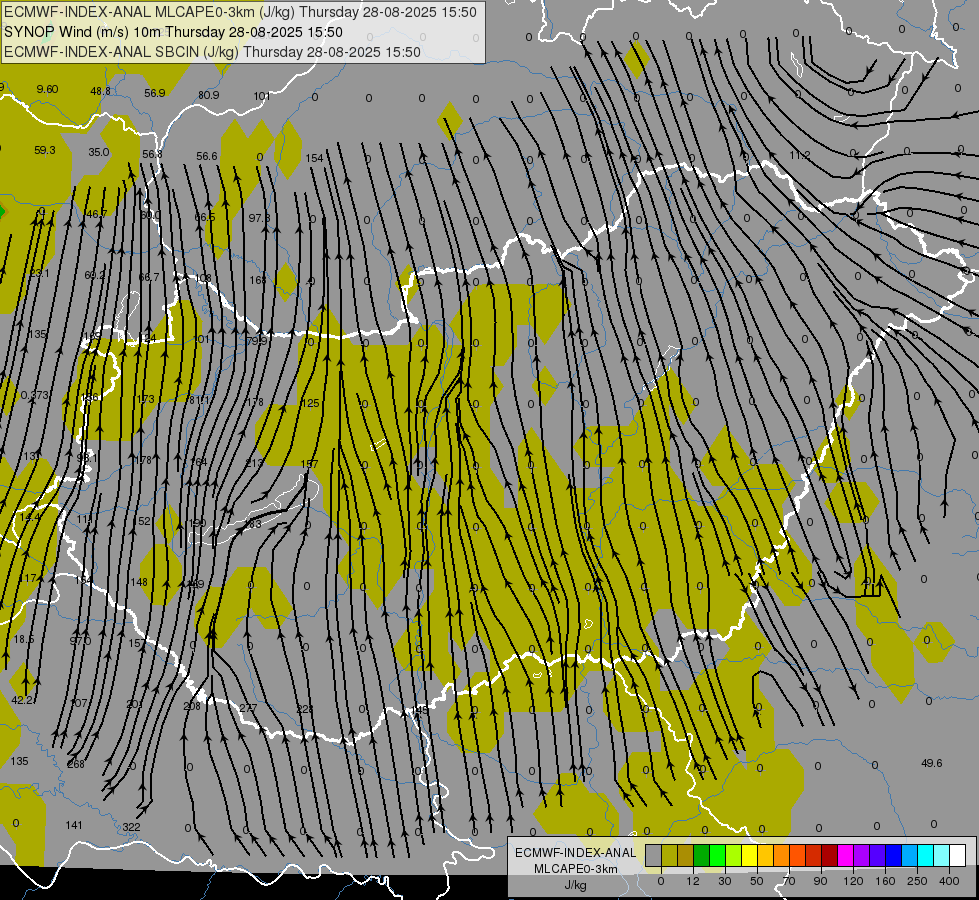Screen dimensions: 979x900
Task: Click the 'ECMWF-INDEX-ANAL MLCAPE0-3km' title line
Action: [x=240, y=12]
